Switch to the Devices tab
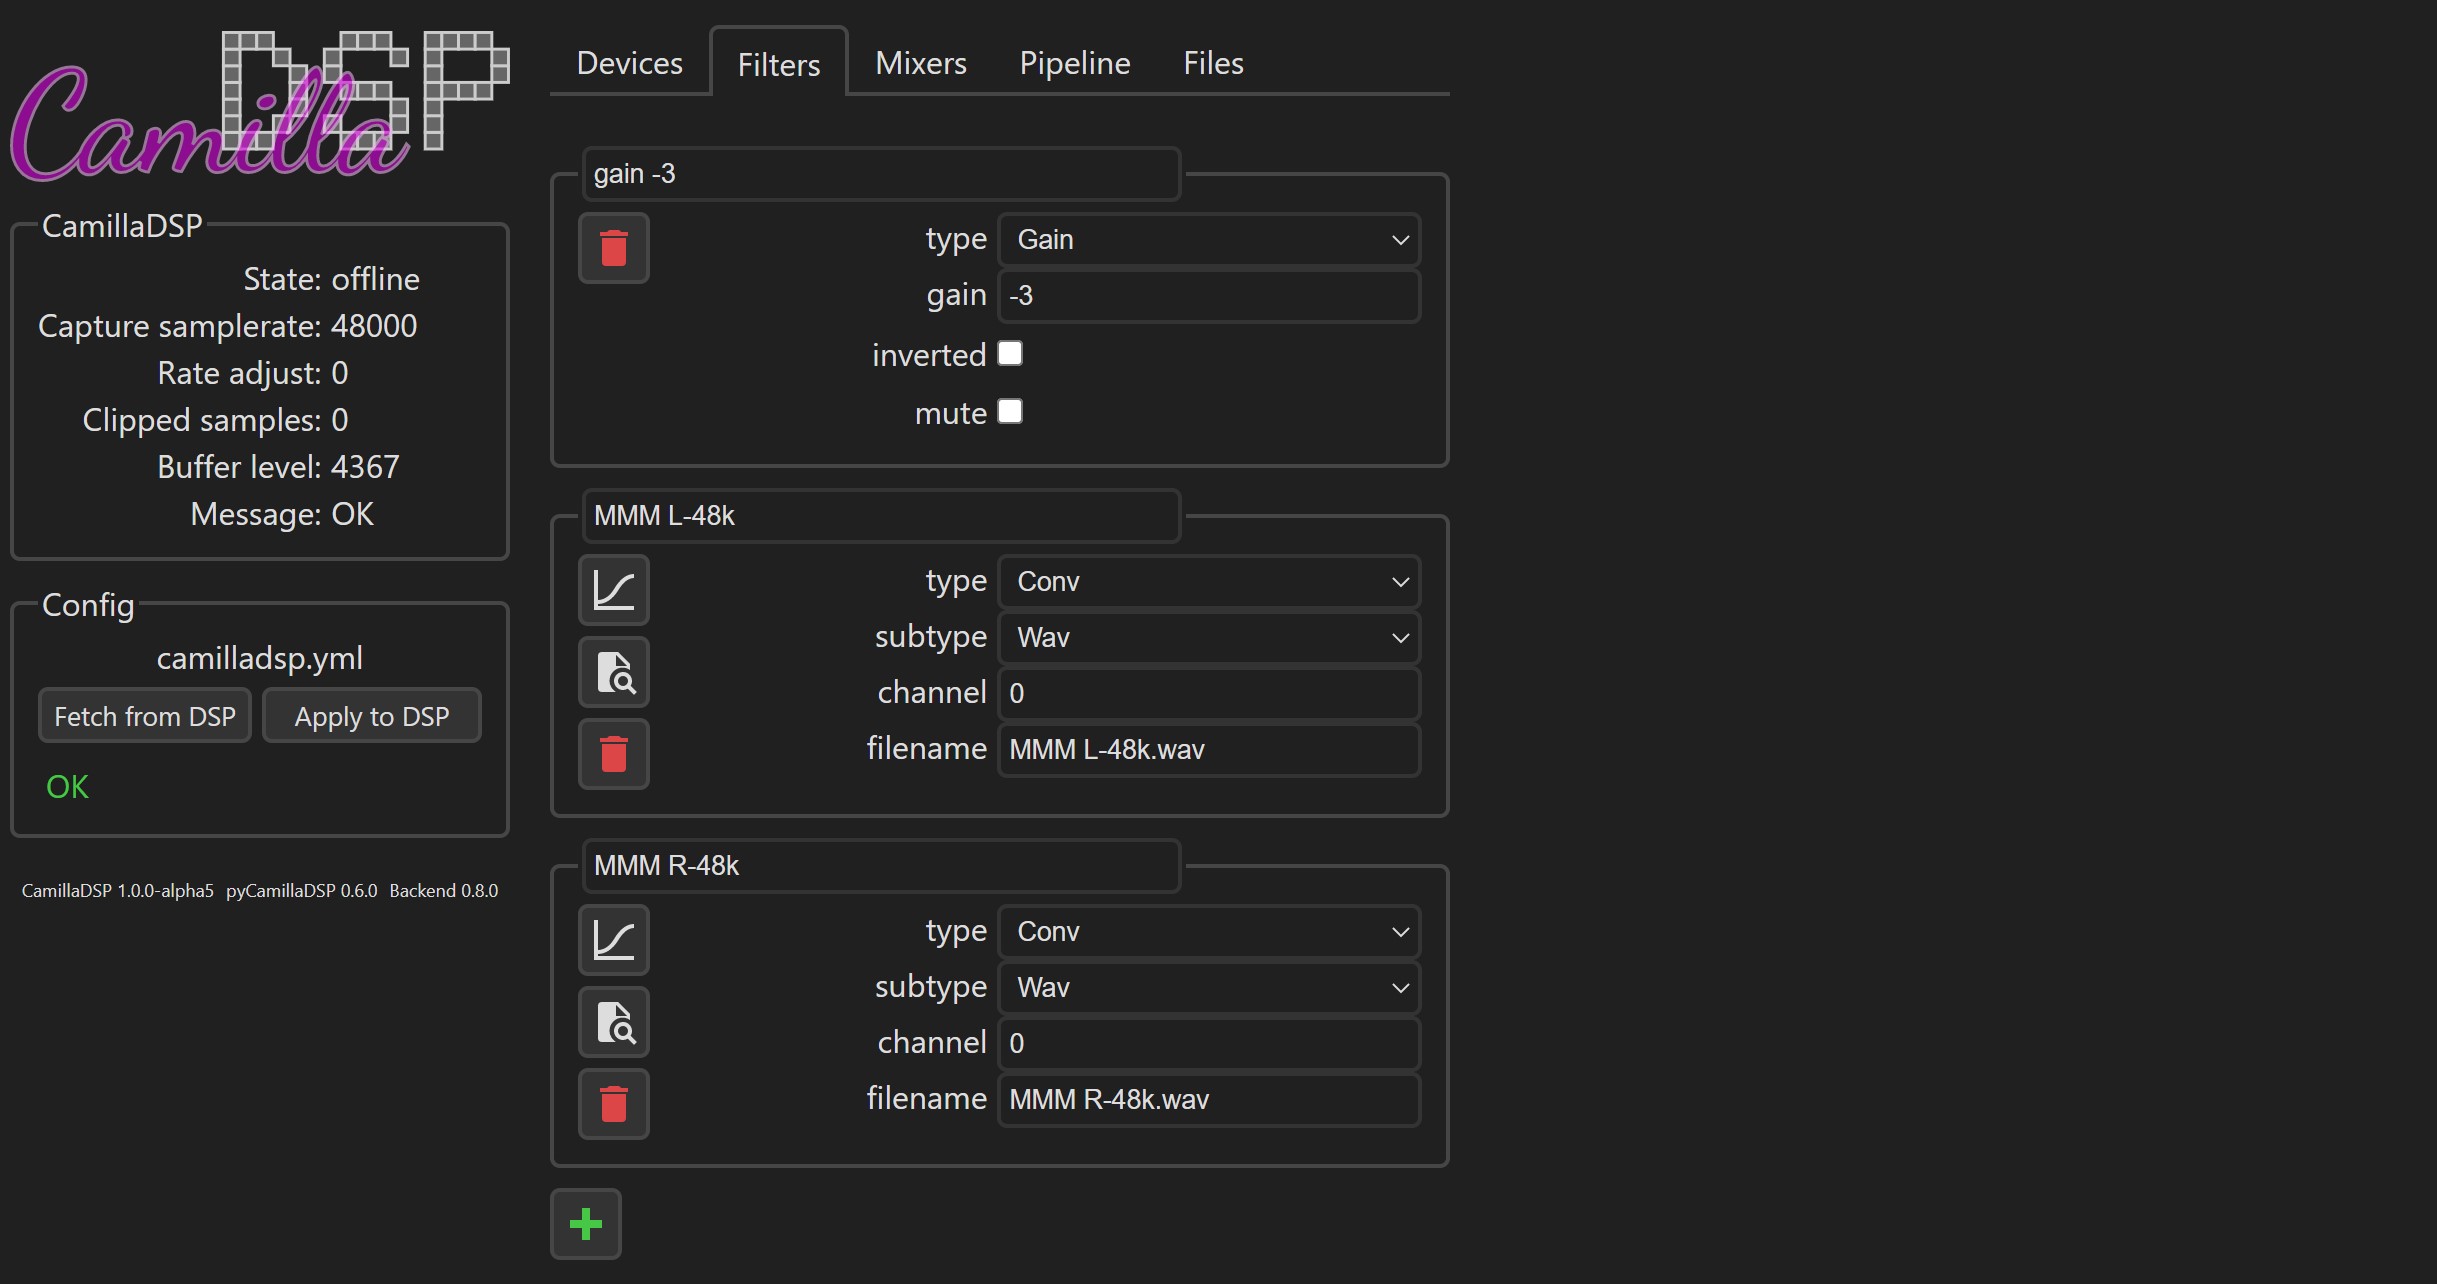Image resolution: width=2437 pixels, height=1284 pixels. 630,63
